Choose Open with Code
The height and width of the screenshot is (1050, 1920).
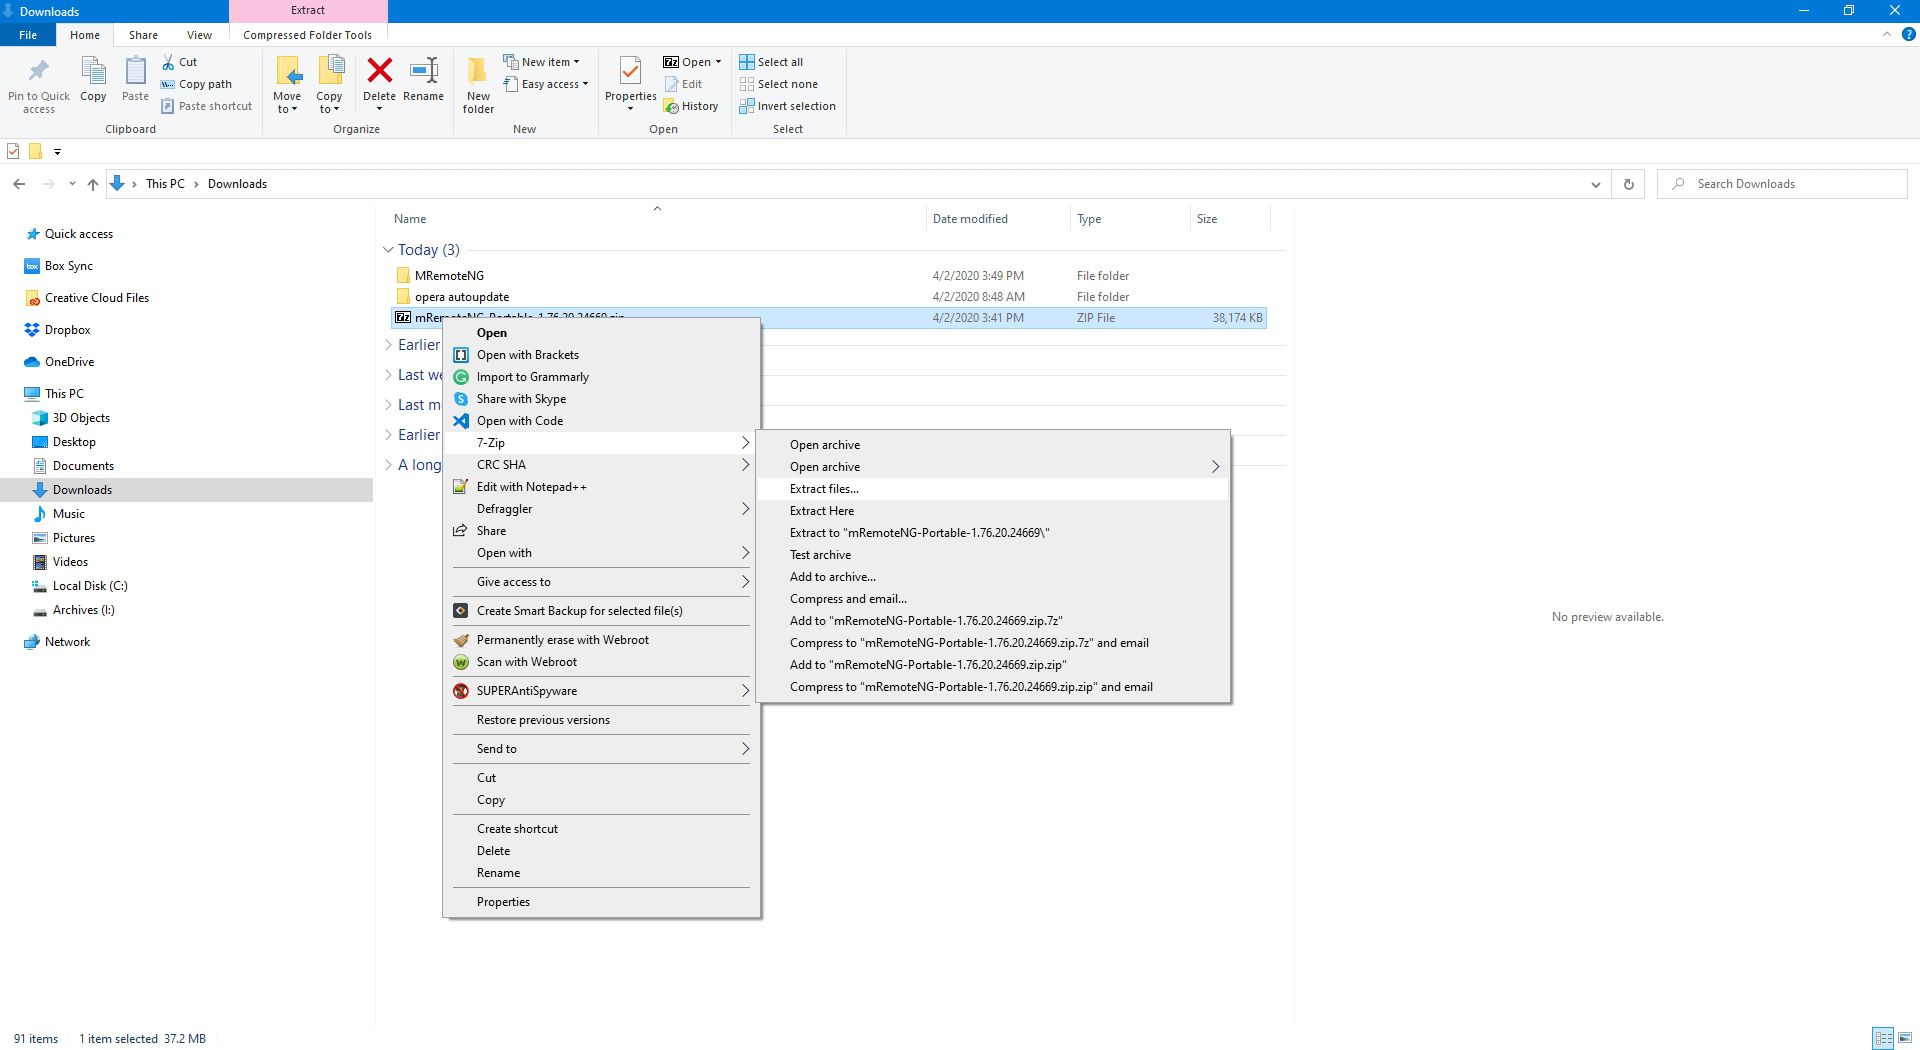pyautogui.click(x=520, y=421)
